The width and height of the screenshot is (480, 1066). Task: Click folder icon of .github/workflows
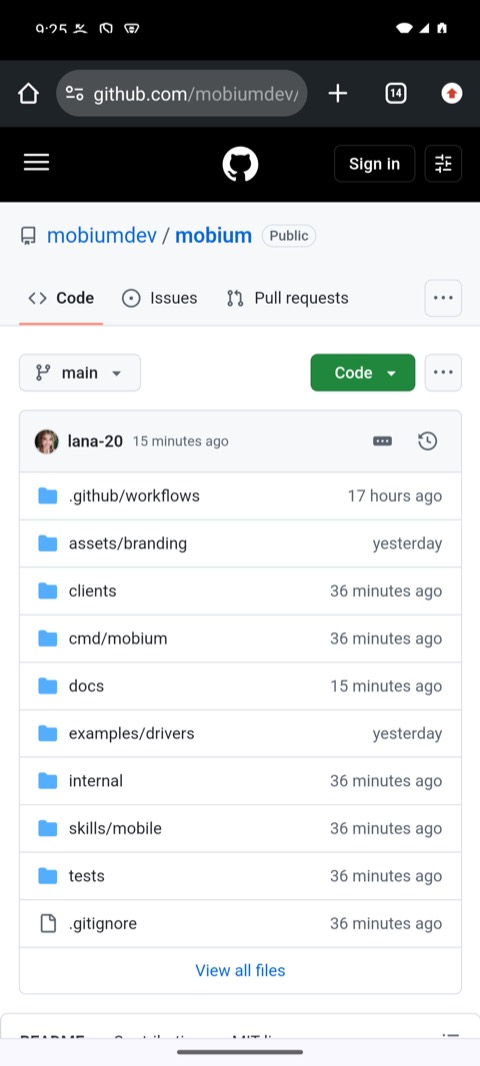point(48,496)
